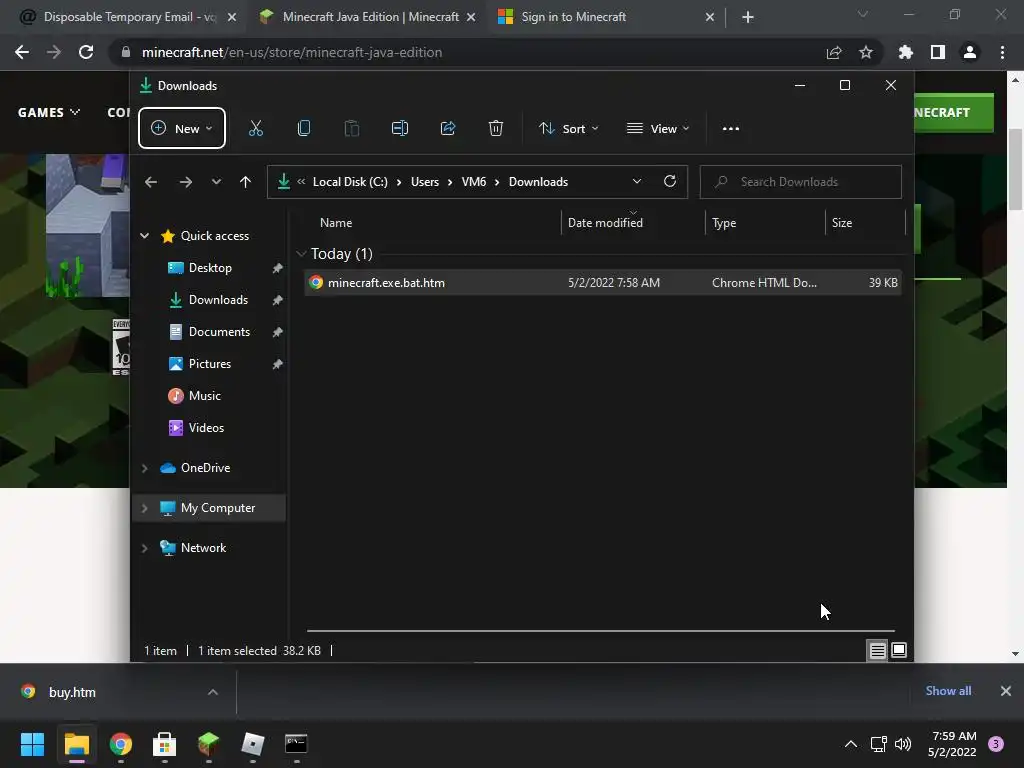This screenshot has height=768, width=1024.
Task: Open Chrome profile avatar icon
Action: (x=970, y=52)
